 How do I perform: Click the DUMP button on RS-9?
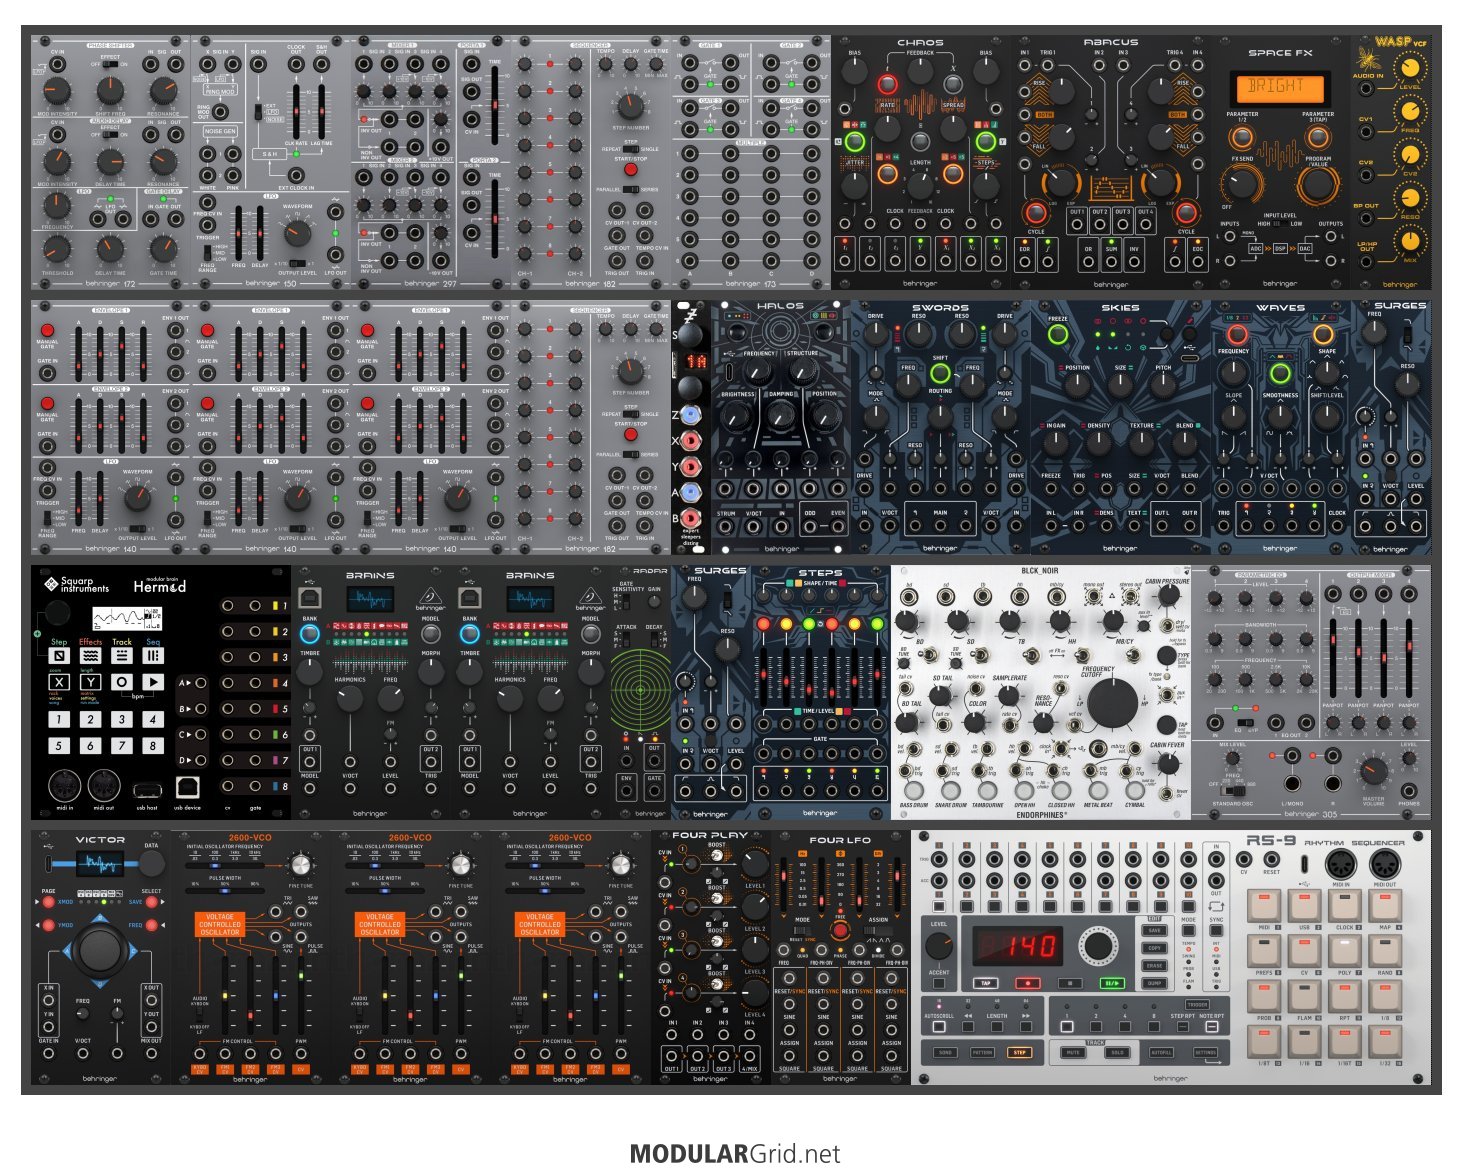click(x=1154, y=983)
